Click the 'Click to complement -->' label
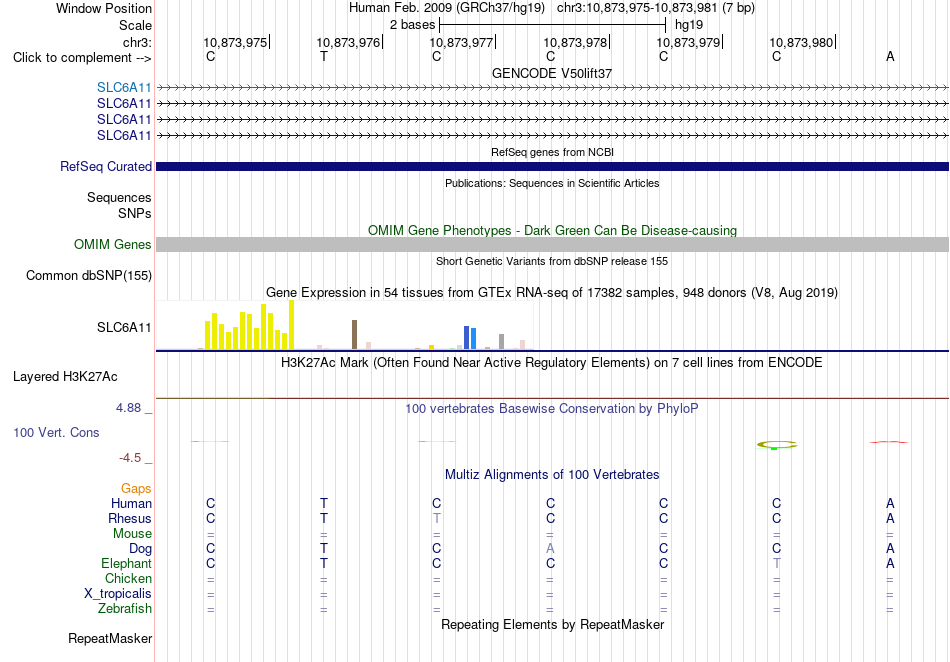This screenshot has height=662, width=950. pyautogui.click(x=82, y=58)
